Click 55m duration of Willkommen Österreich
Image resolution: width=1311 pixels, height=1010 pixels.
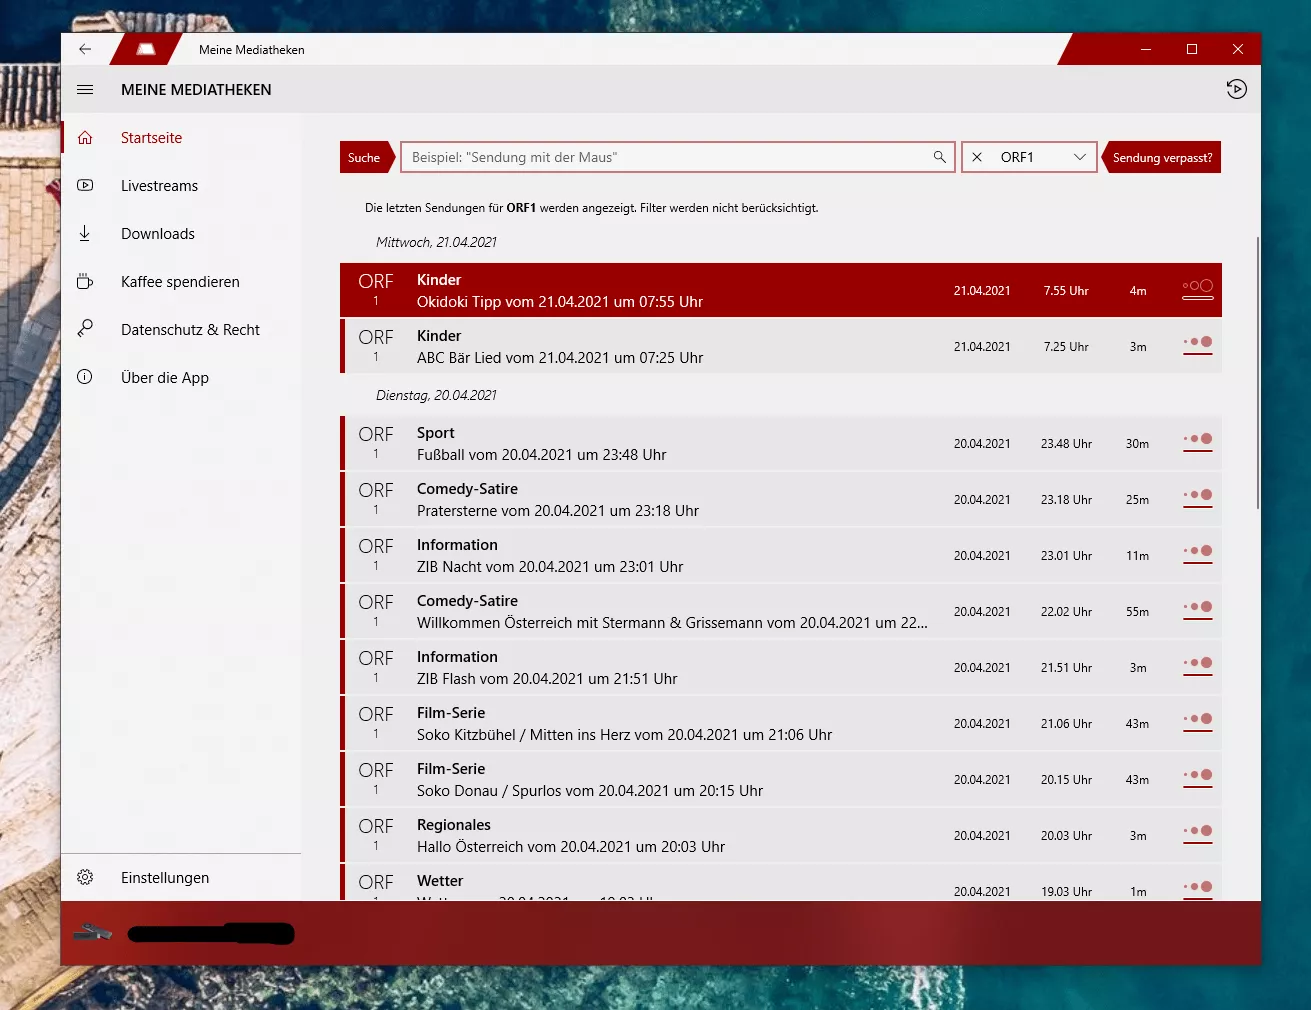(x=1137, y=612)
